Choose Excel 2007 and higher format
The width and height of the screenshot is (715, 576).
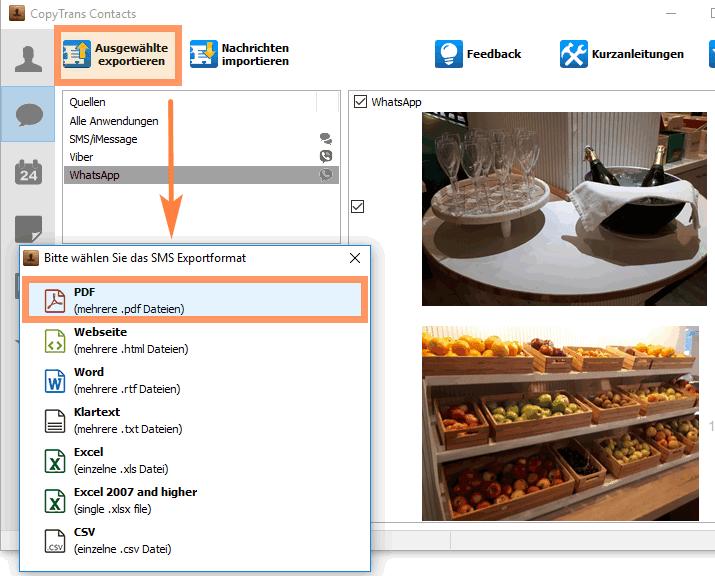pos(195,500)
